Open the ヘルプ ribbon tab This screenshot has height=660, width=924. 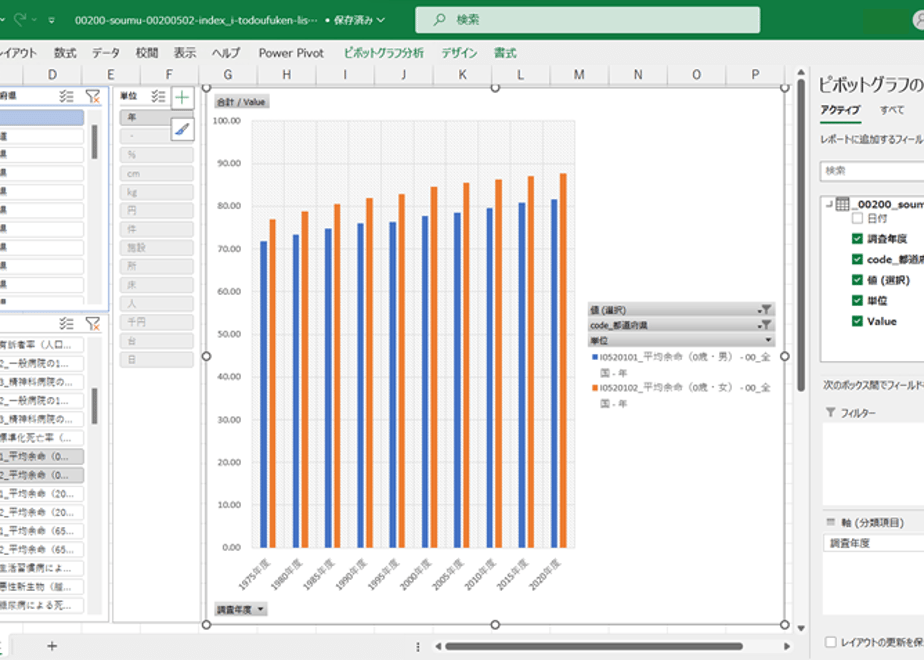(x=226, y=53)
